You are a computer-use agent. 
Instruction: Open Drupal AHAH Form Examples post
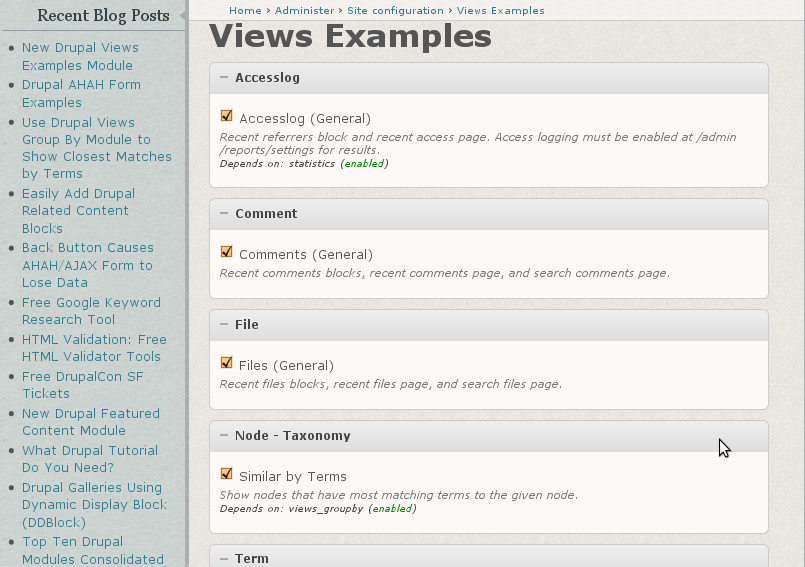(x=81, y=93)
